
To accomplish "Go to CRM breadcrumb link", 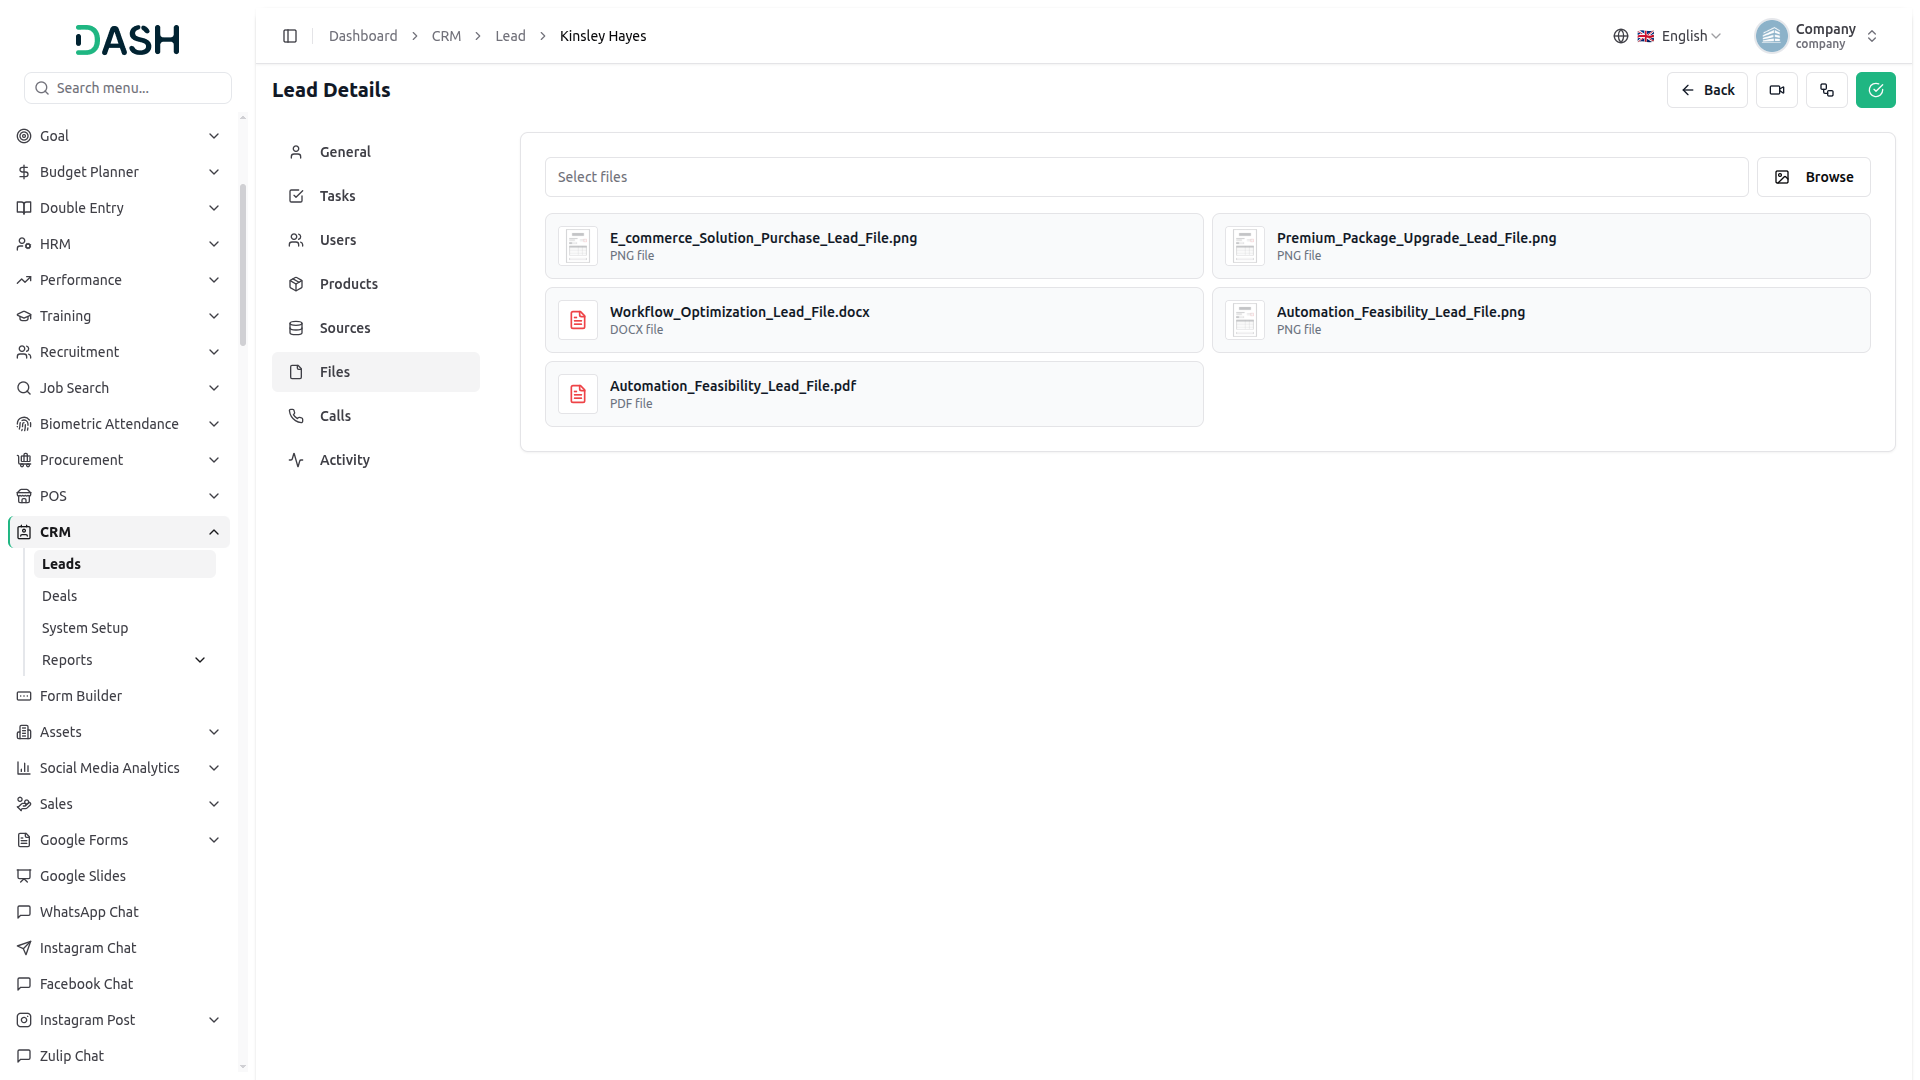I will (x=446, y=36).
